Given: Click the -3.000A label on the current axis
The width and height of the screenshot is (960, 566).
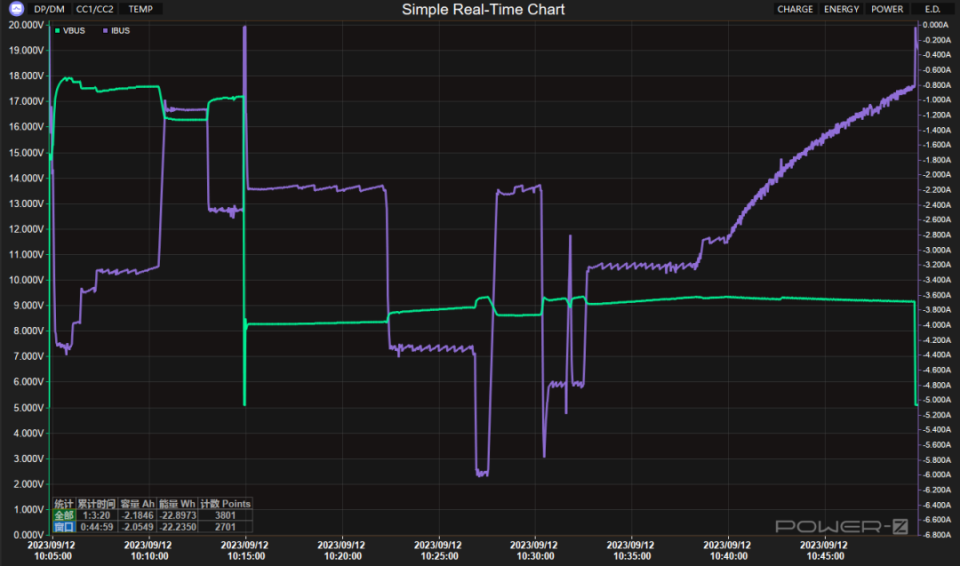Looking at the screenshot, I should point(936,250).
